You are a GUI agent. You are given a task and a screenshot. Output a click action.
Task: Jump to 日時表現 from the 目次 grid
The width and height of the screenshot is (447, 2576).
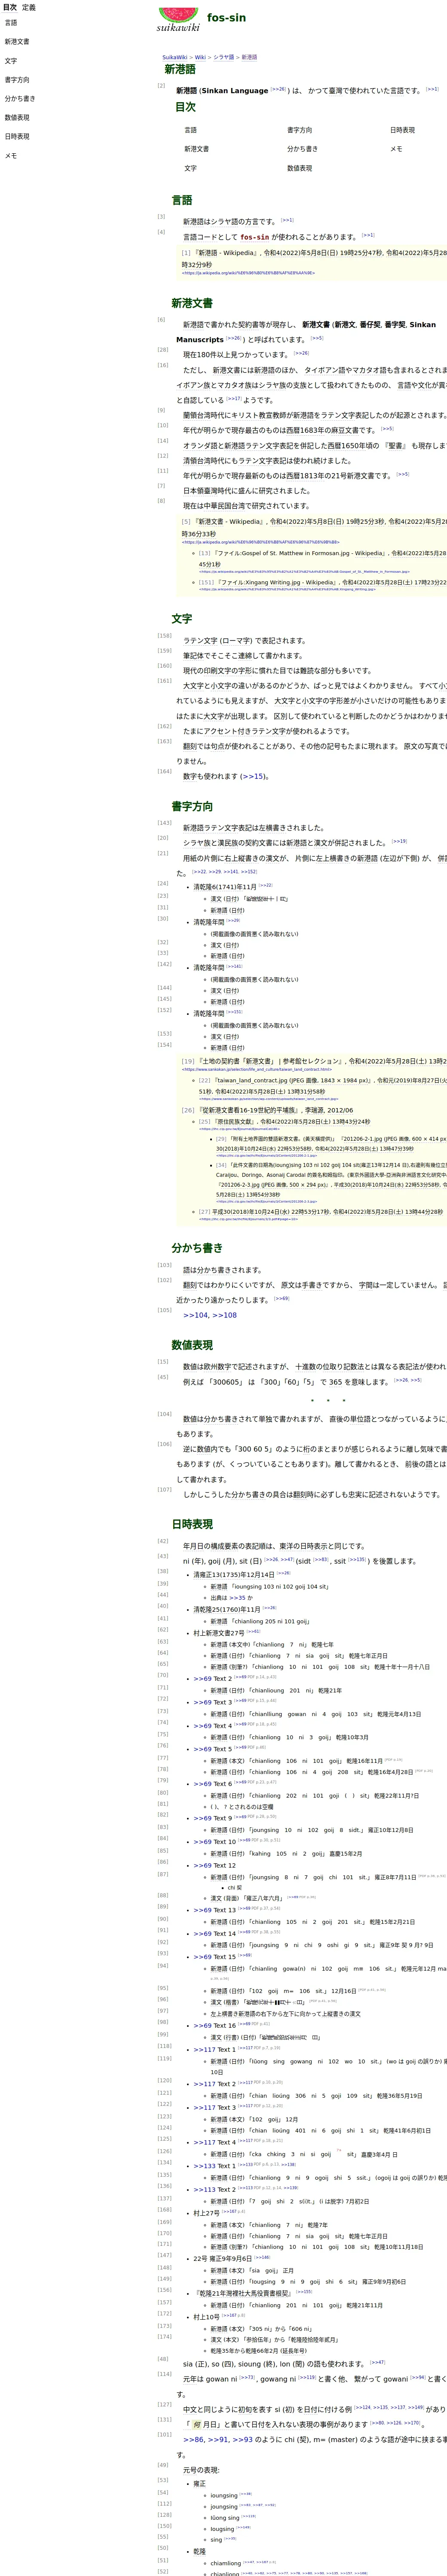tap(402, 130)
